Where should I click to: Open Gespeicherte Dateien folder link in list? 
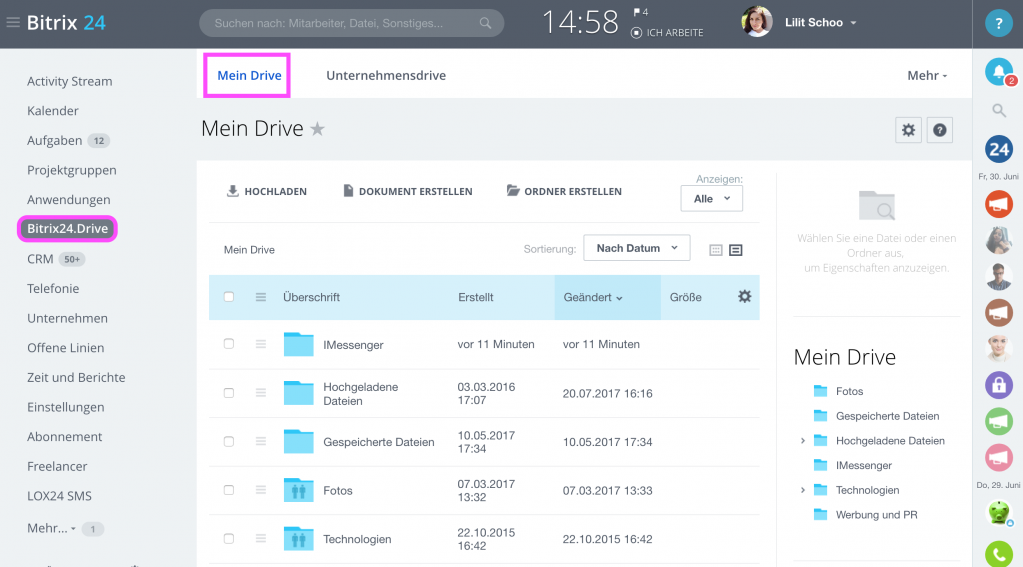[x=378, y=442]
